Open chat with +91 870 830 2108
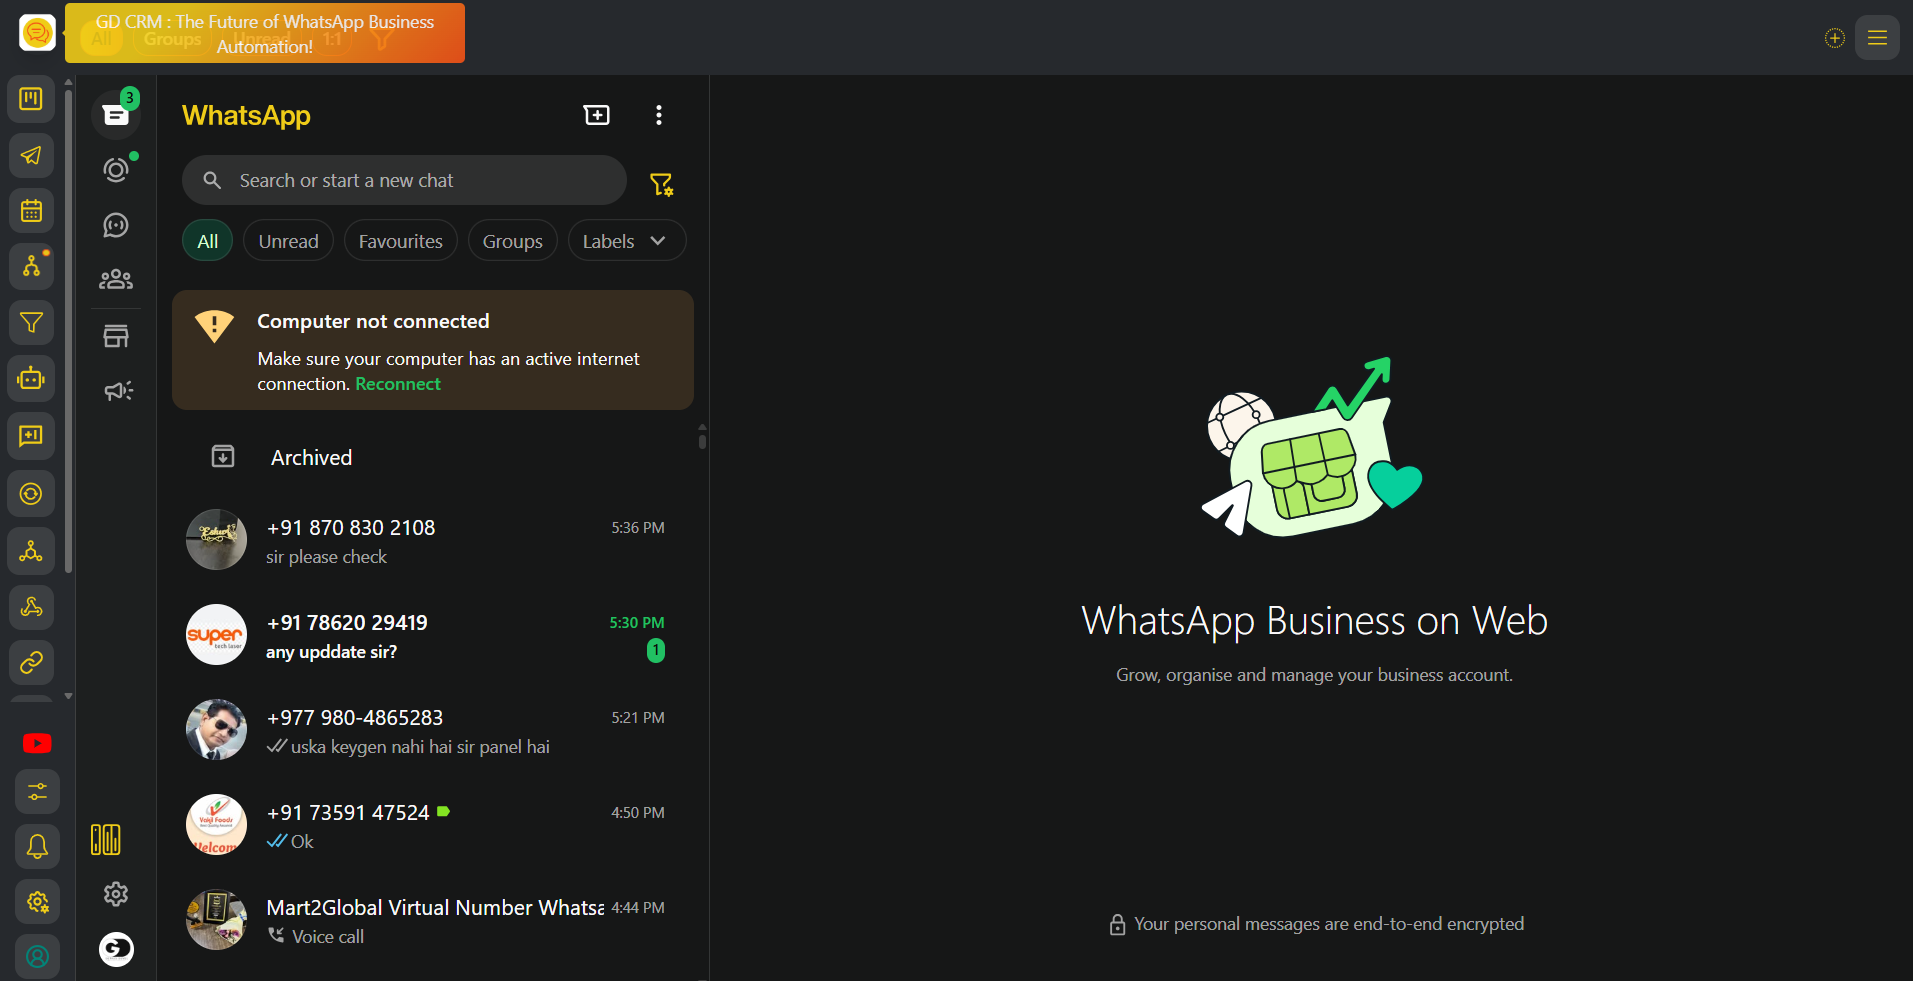The height and width of the screenshot is (981, 1913). 432,541
